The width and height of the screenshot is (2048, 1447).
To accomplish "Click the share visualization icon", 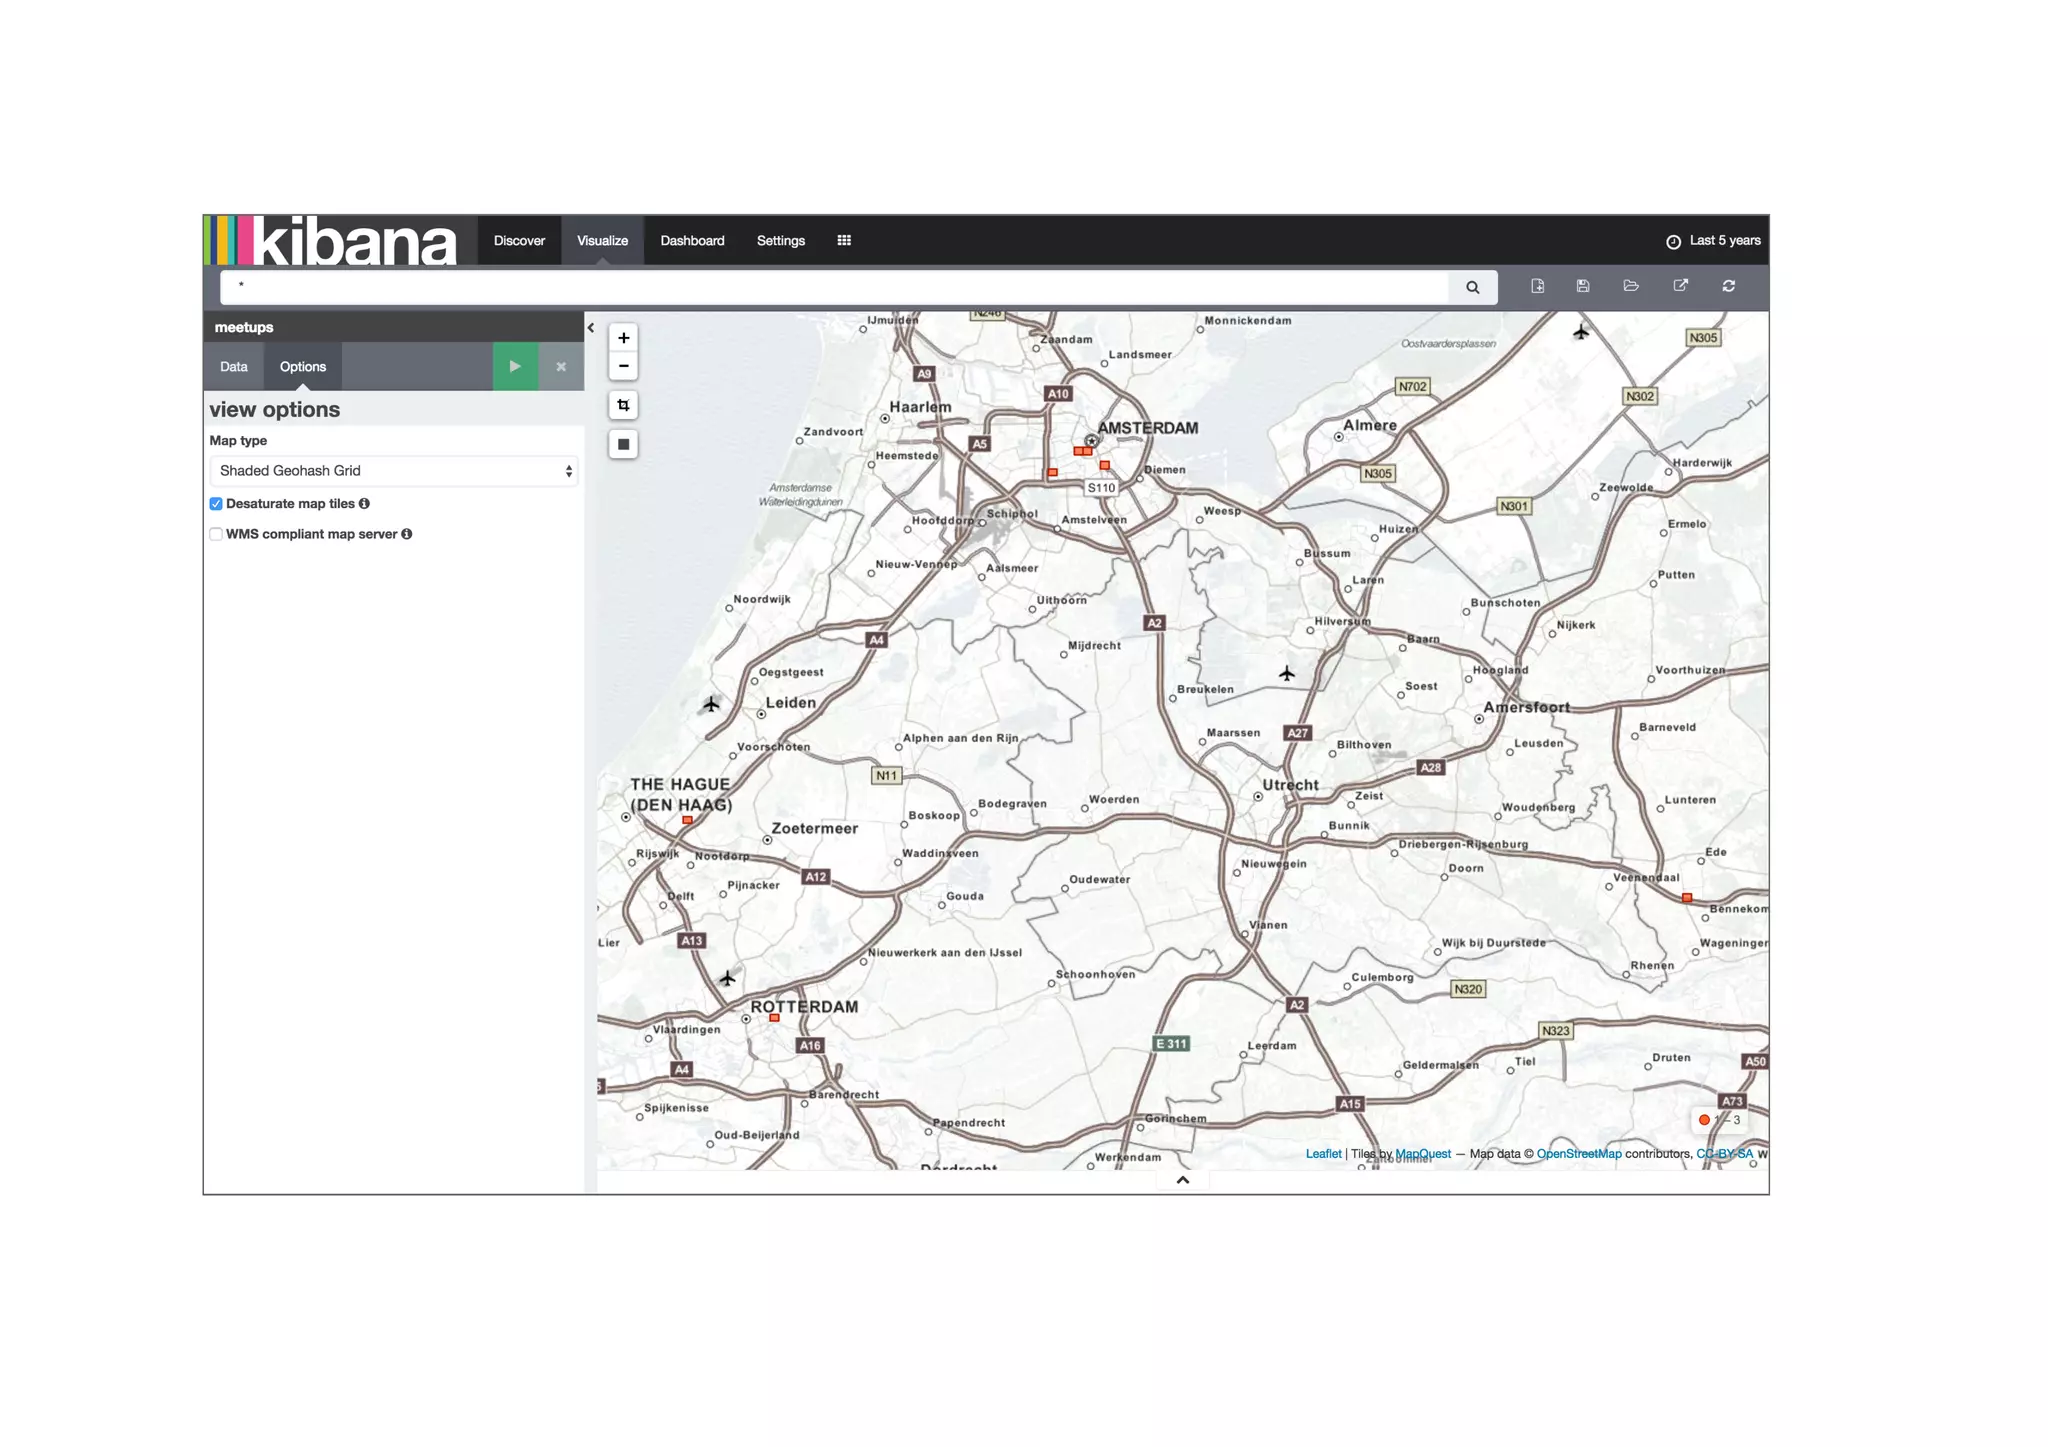I will pyautogui.click(x=1680, y=286).
